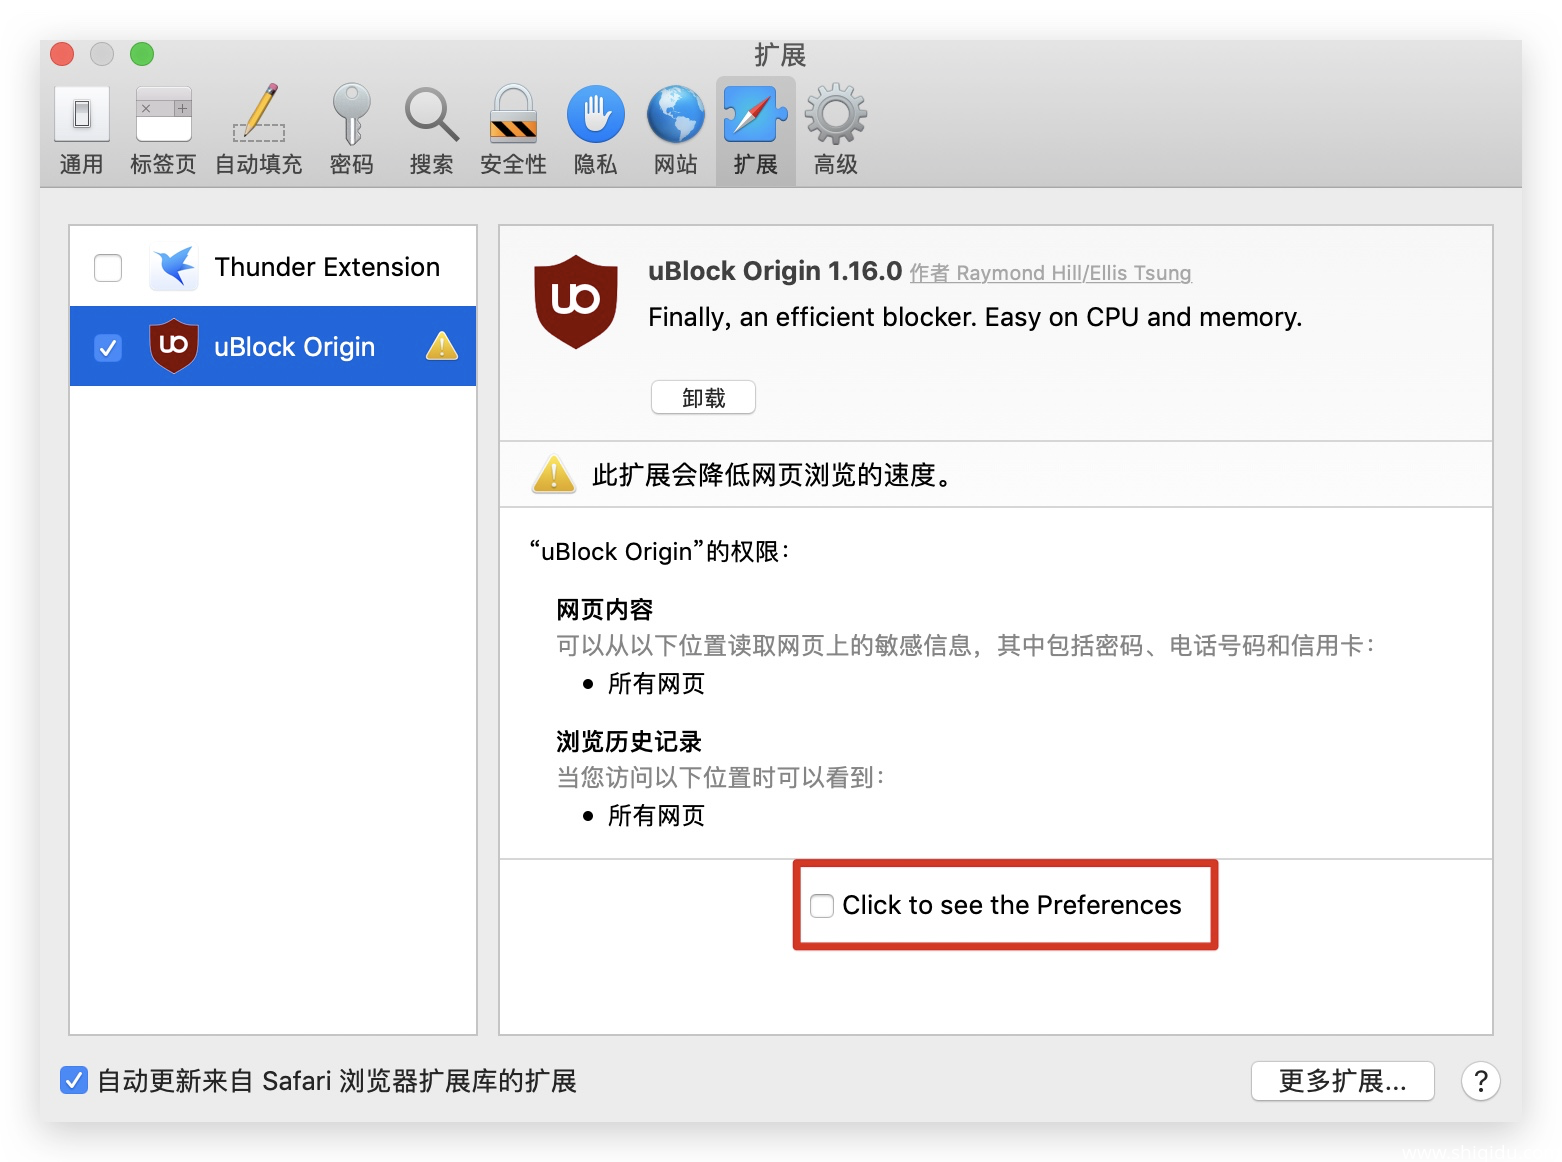This screenshot has height=1162, width=1562.
Task: Click the 网页内容 permission heading
Action: tap(604, 609)
